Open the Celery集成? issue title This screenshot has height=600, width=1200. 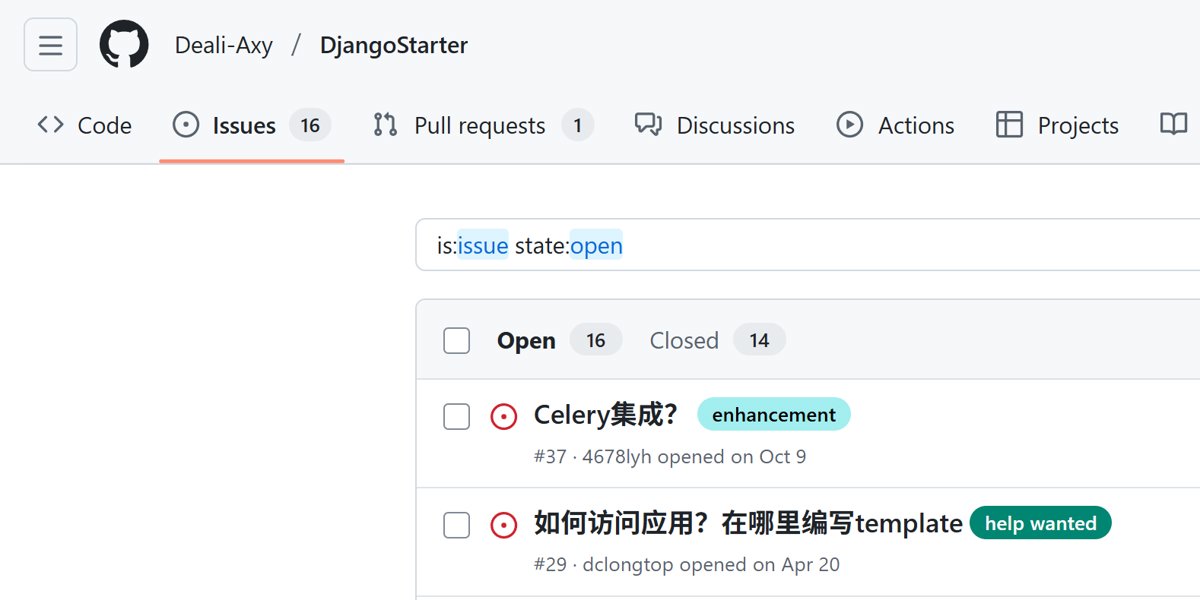click(606, 415)
